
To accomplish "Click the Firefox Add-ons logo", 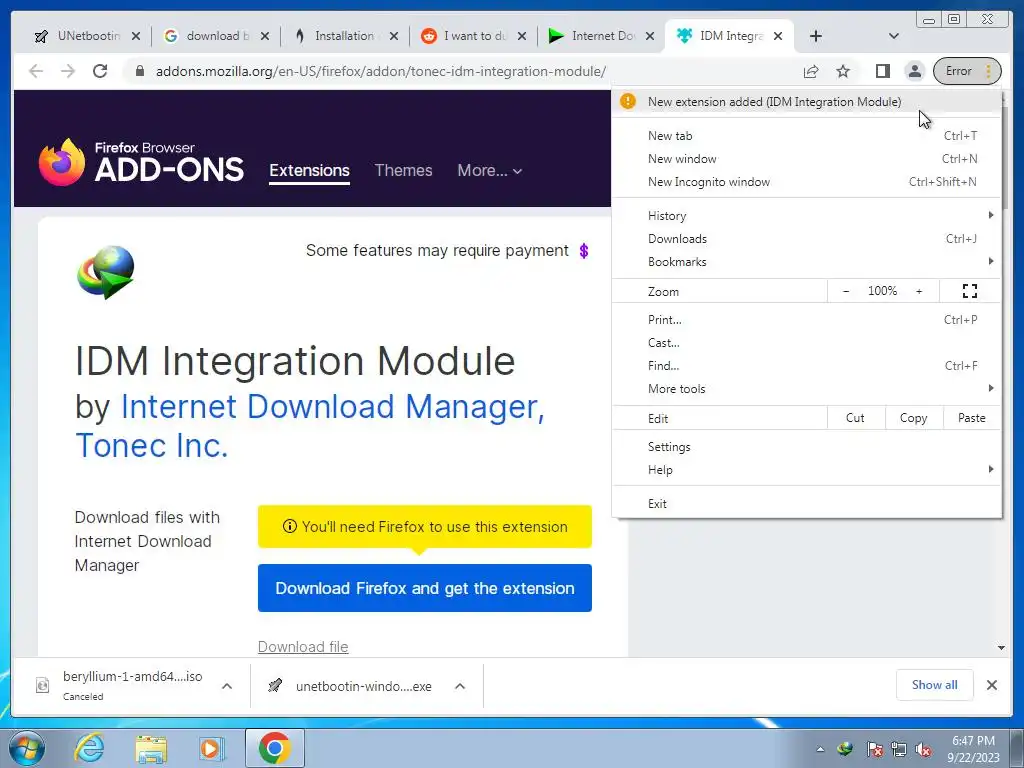I will click(x=141, y=162).
